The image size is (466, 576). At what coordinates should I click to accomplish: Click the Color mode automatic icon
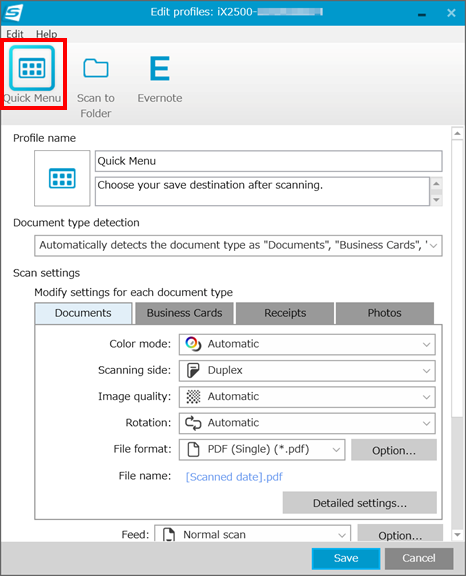click(x=193, y=344)
